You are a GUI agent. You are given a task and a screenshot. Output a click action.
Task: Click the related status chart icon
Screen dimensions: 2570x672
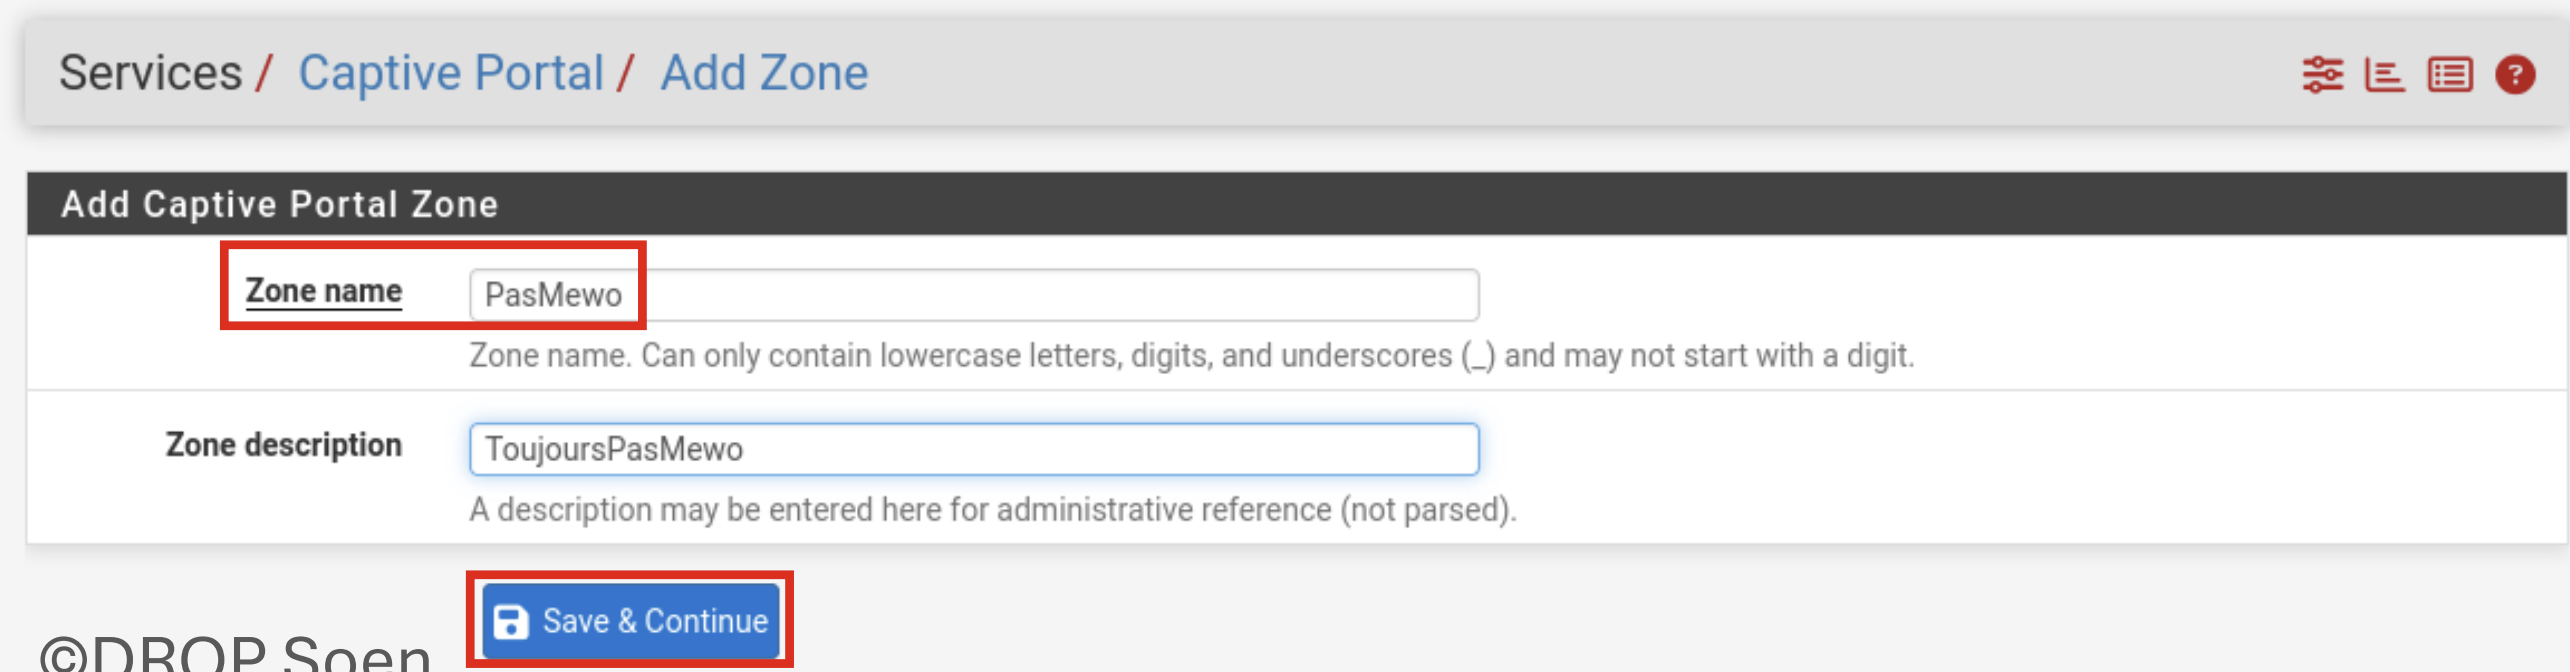pyautogui.click(x=2384, y=75)
